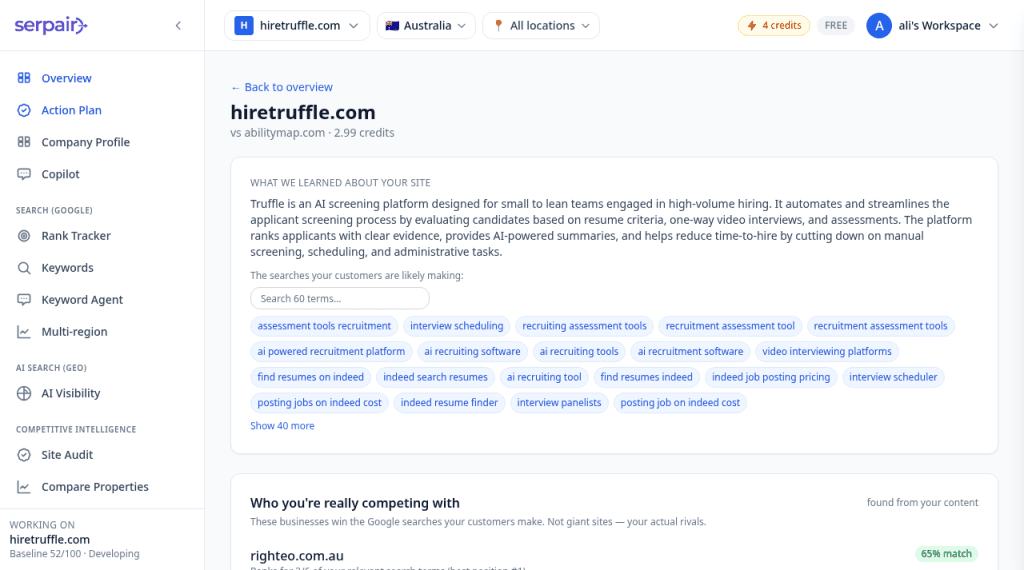Screen dimensions: 1024x570
Task: Click the Copilot chat bubble icon
Action: 24,174
